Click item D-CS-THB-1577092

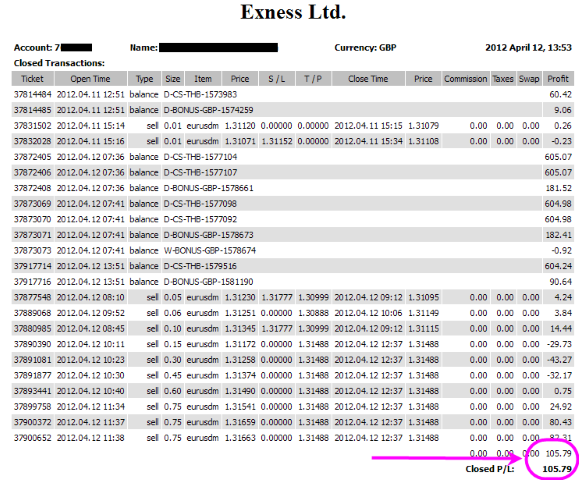(200, 219)
